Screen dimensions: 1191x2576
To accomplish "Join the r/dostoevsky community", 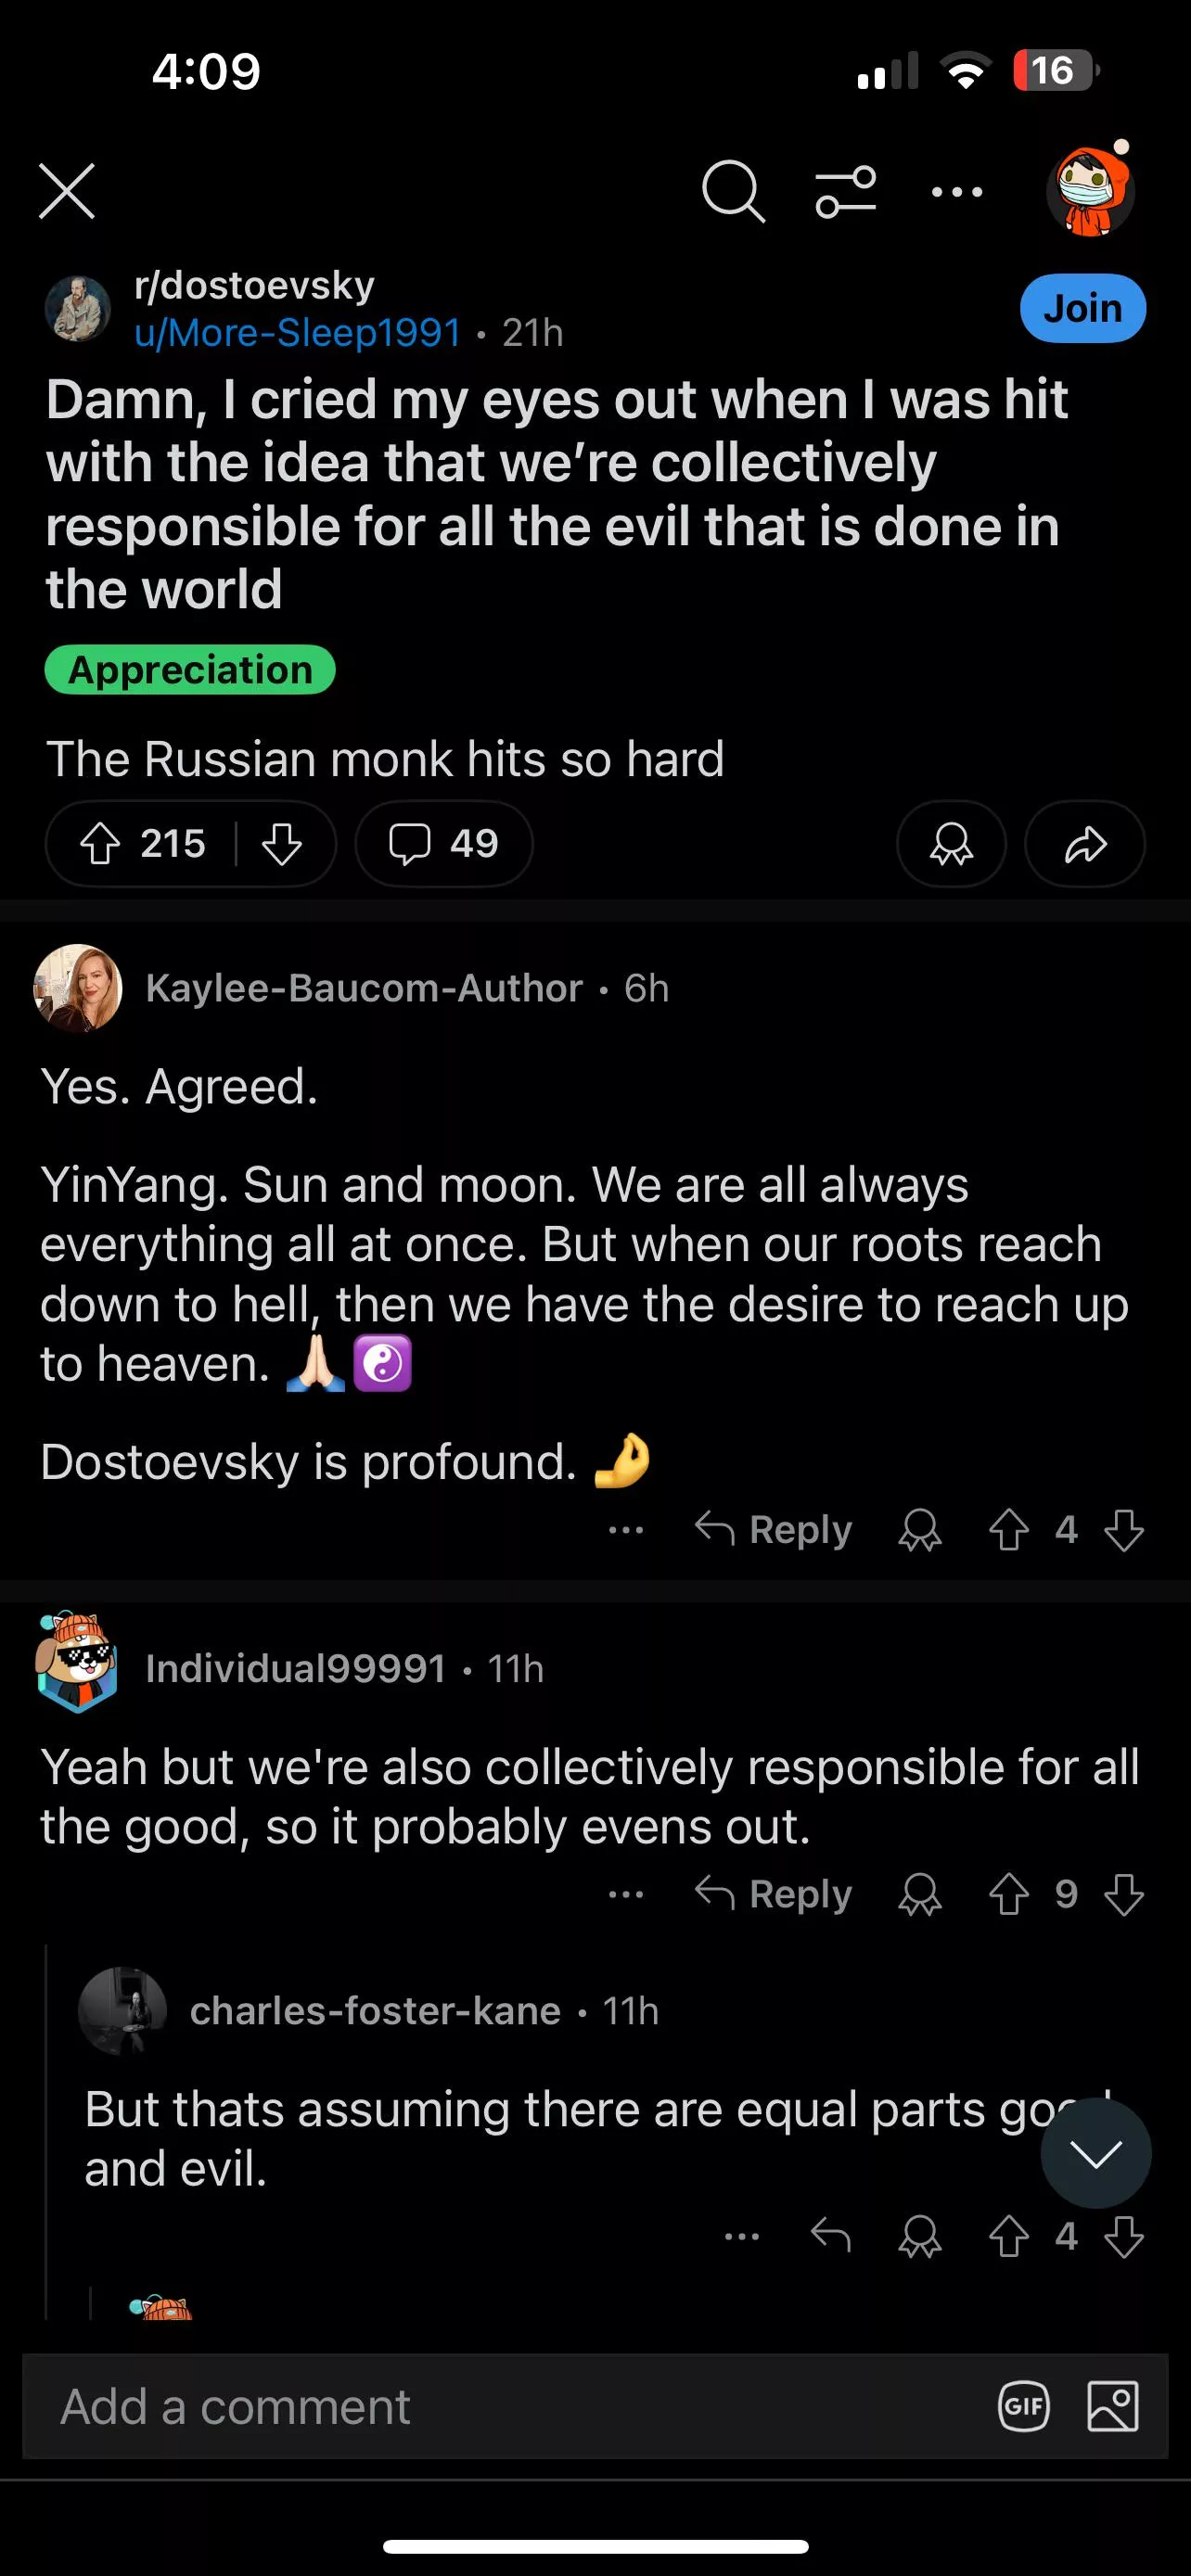I will [x=1082, y=308].
